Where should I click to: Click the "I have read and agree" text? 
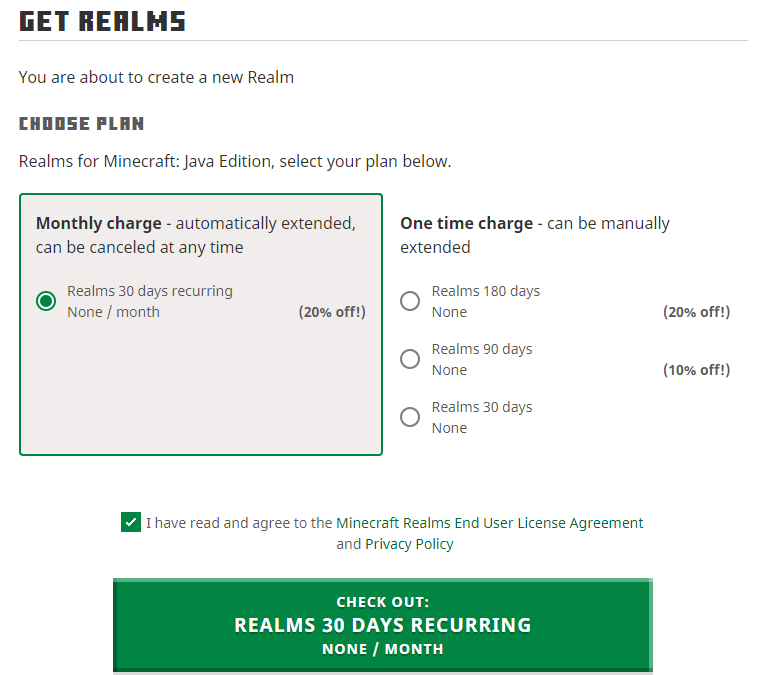point(239,522)
